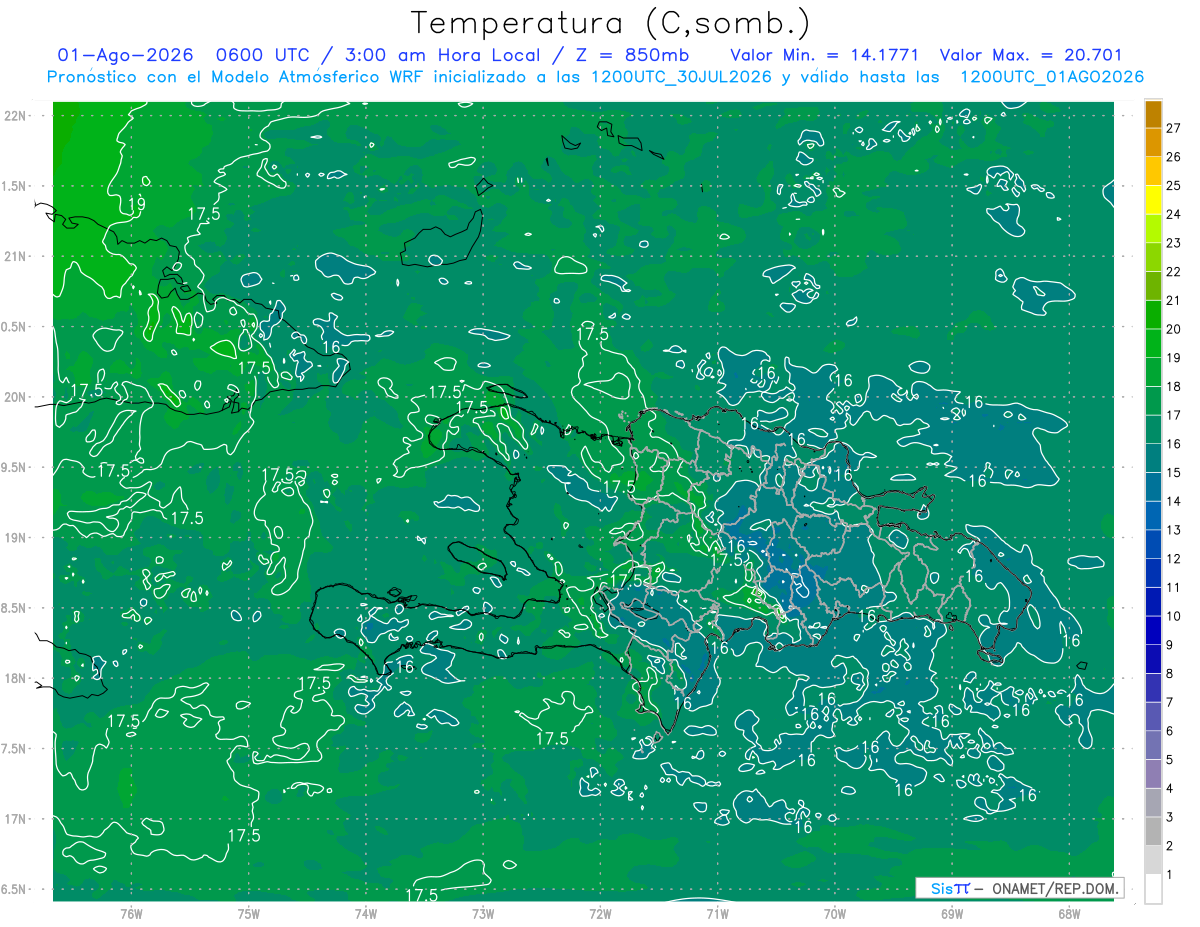1200x927 pixels.
Task: Click the color scale label '4'
Action: tap(1169, 789)
